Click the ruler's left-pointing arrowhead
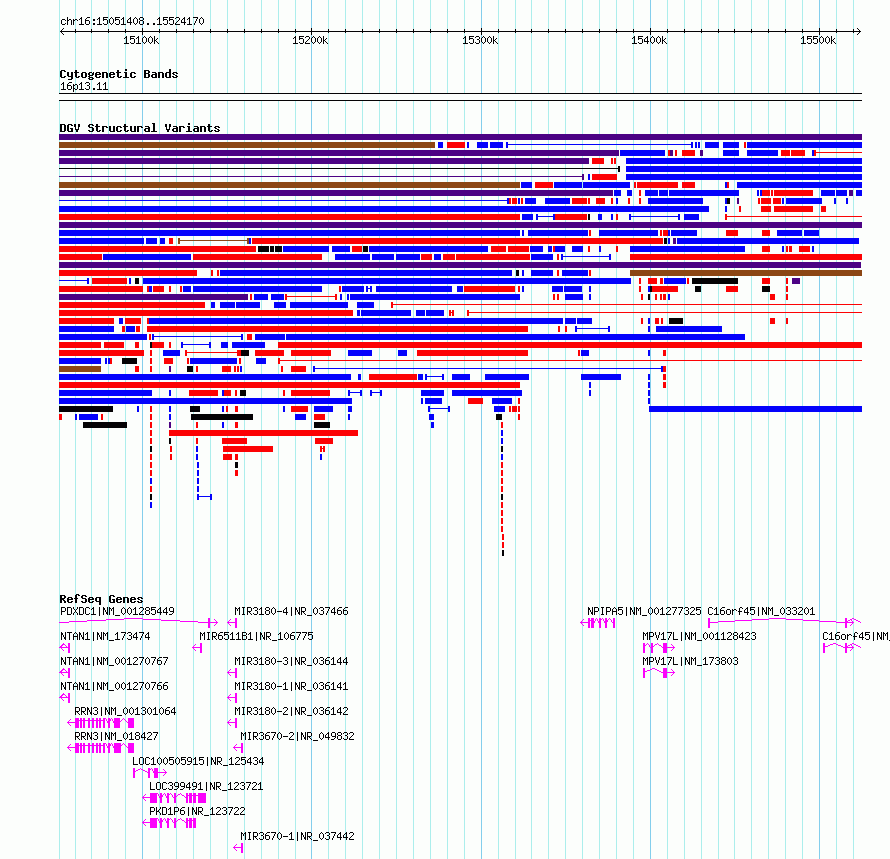Viewport: 890px width, 859px height. 62,32
